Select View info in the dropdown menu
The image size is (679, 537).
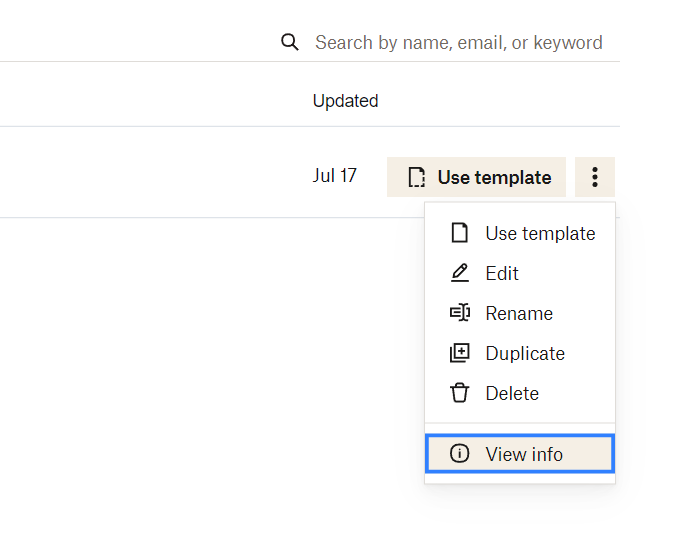click(x=520, y=453)
